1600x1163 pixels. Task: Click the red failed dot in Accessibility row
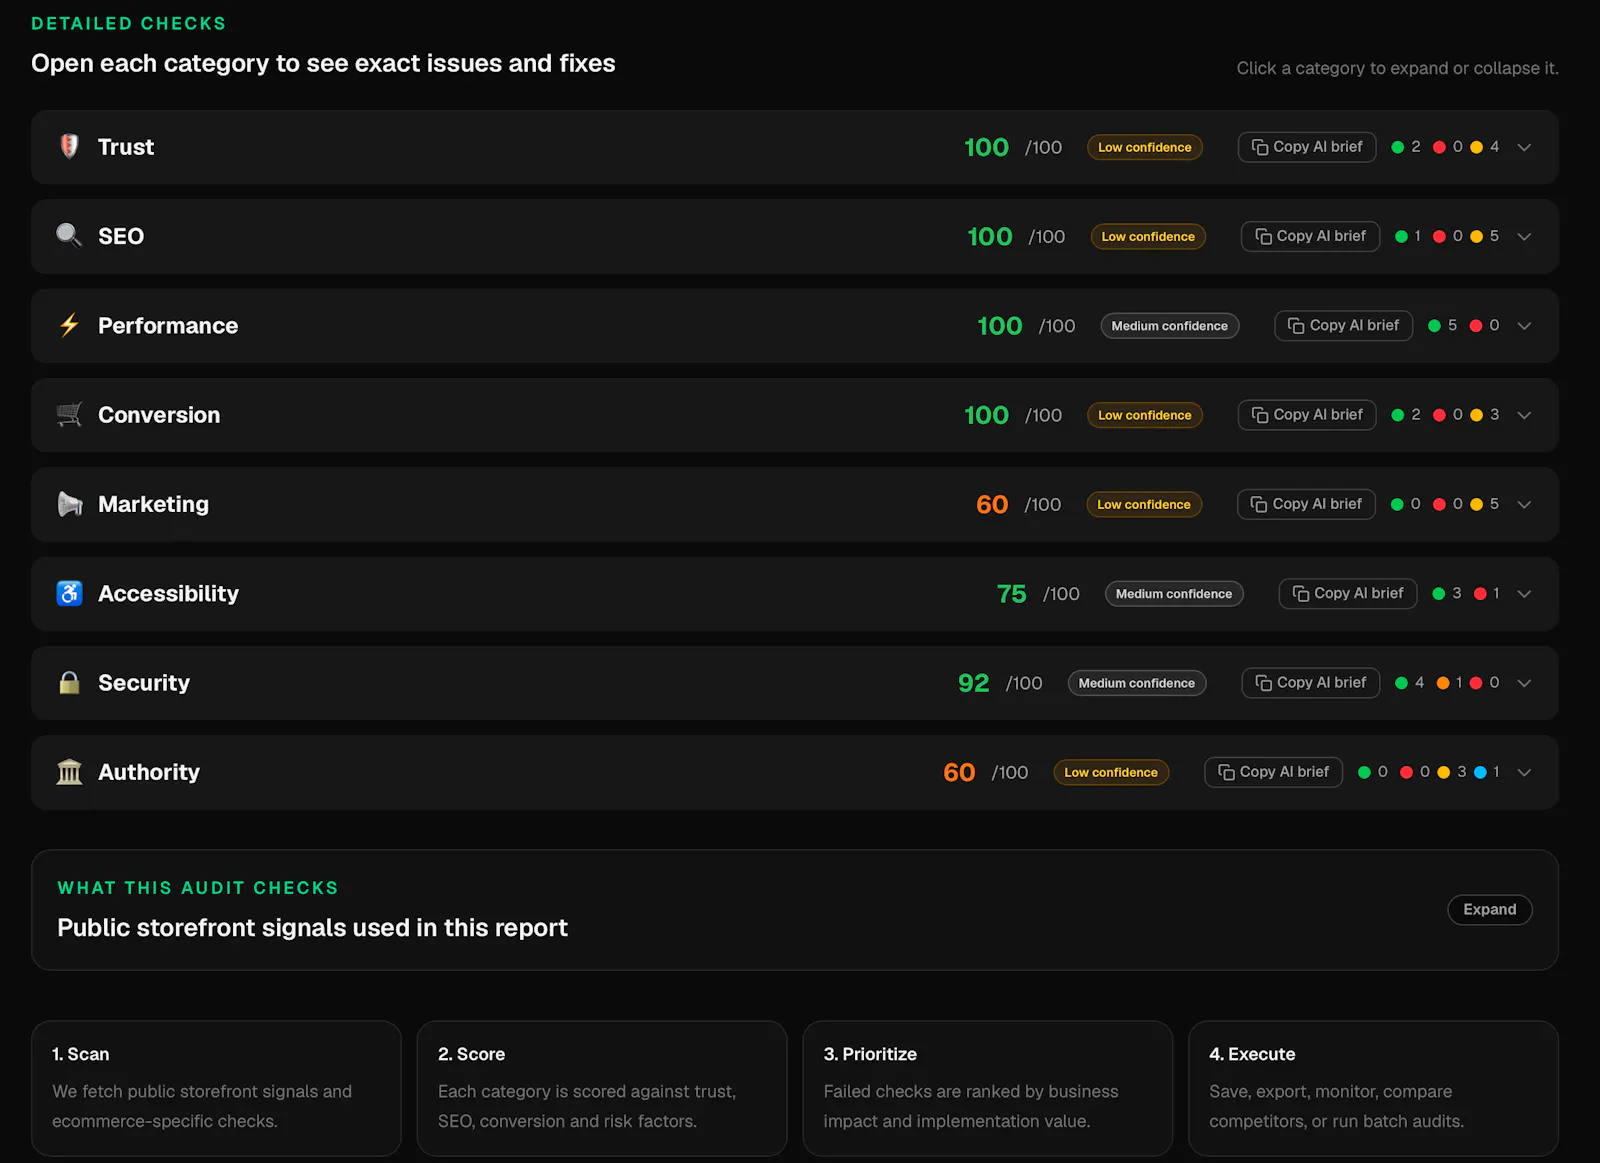[x=1480, y=593]
